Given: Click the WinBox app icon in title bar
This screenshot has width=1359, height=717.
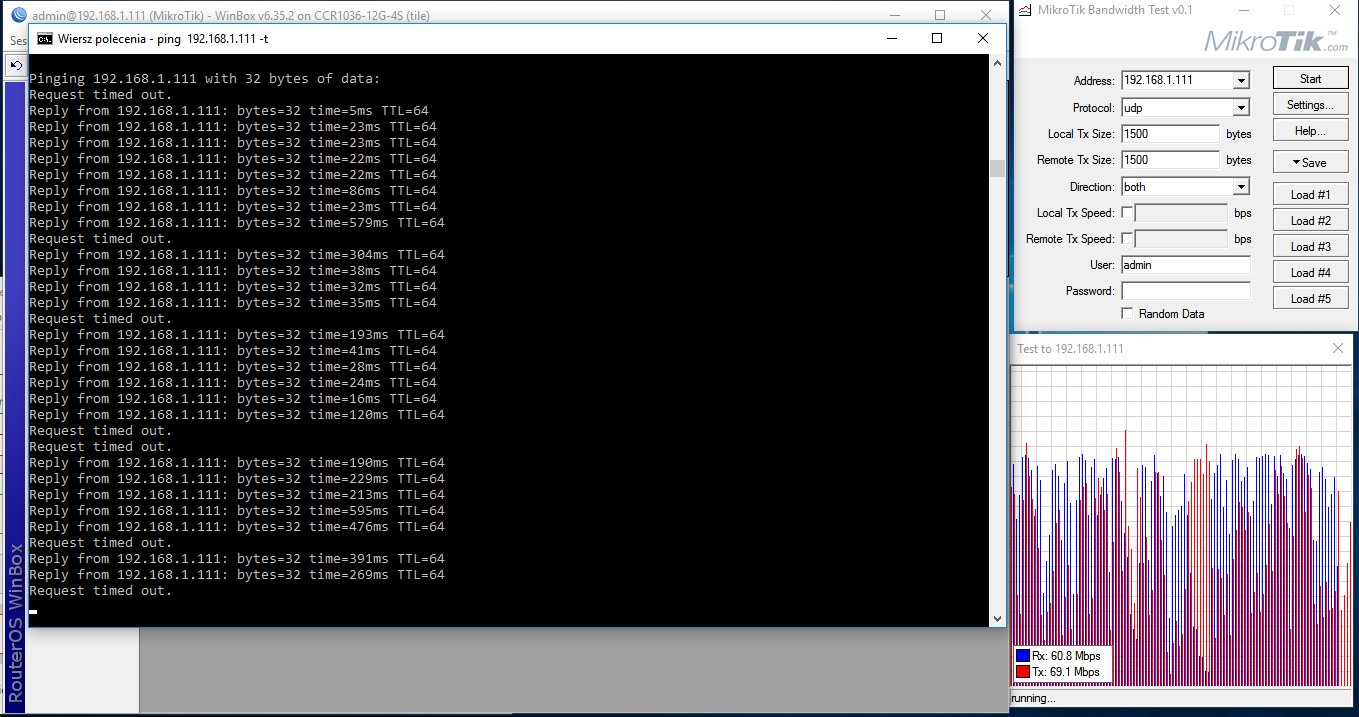Looking at the screenshot, I should [18, 15].
